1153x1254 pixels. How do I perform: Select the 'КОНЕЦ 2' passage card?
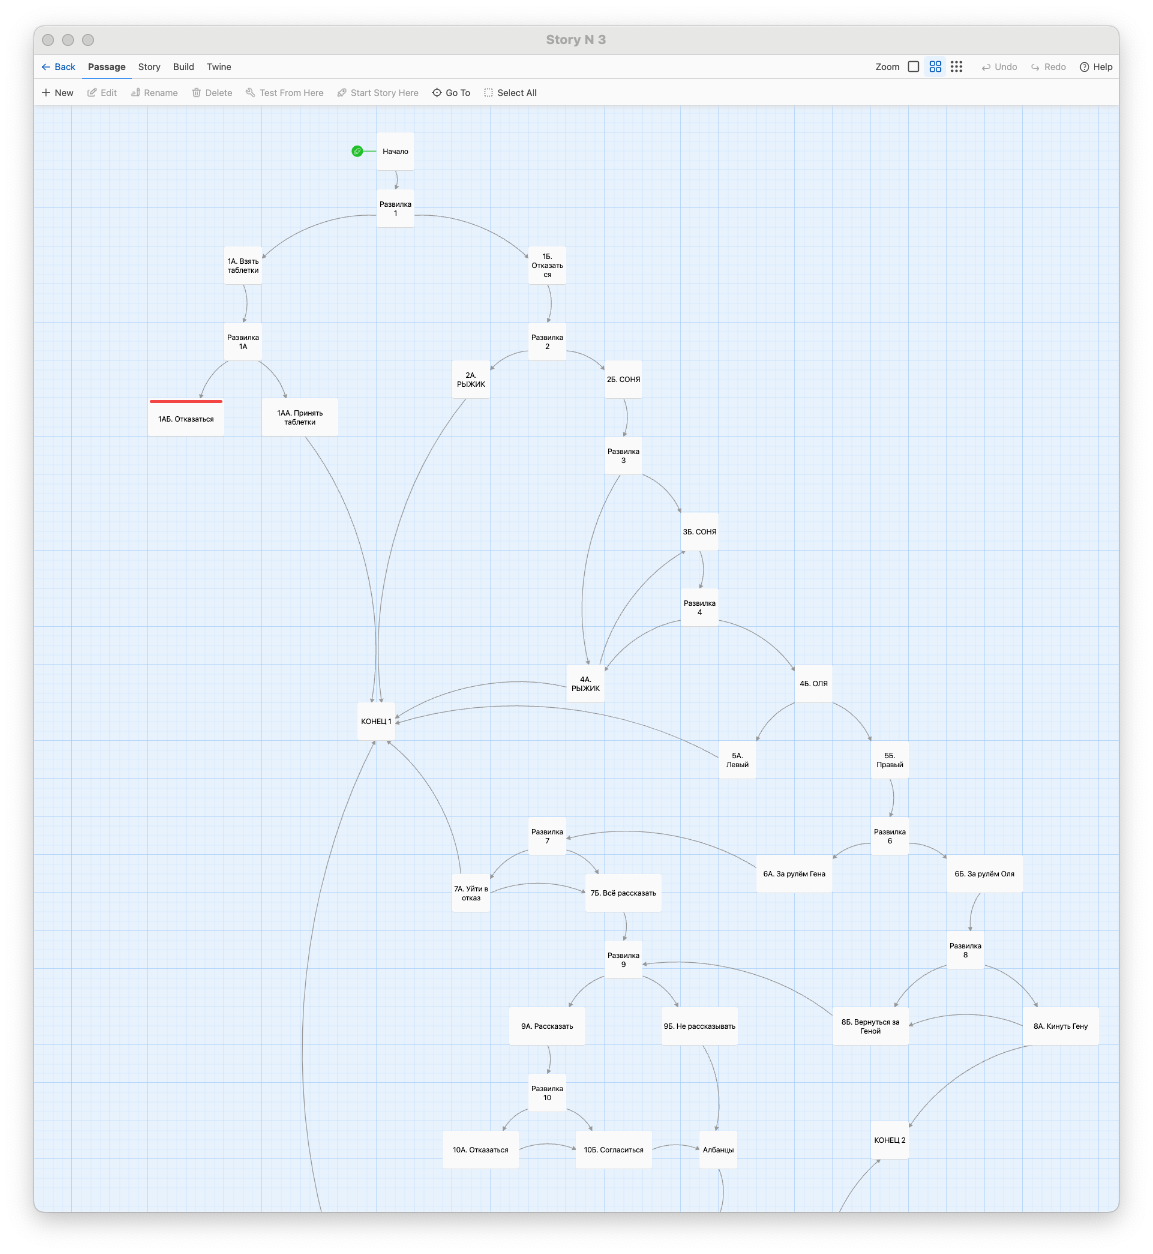pos(889,1140)
